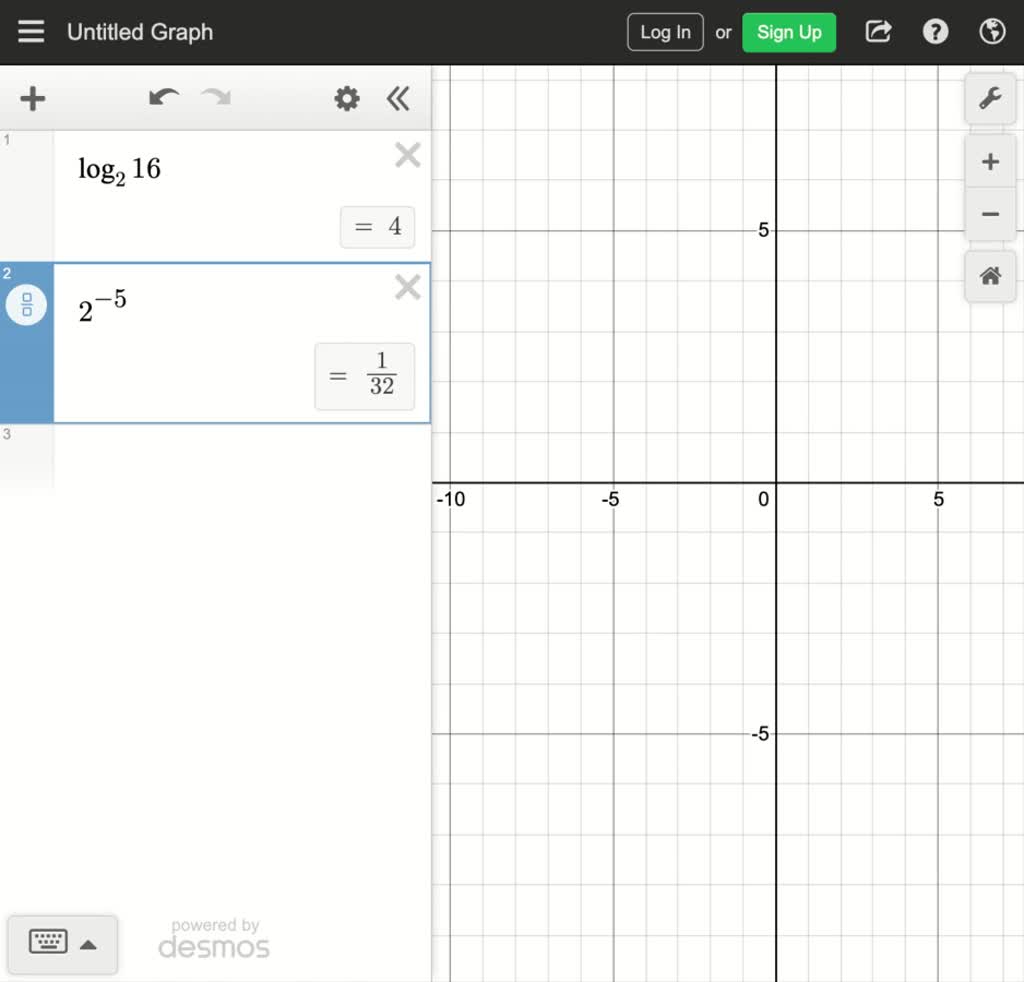Share the graph

(878, 32)
